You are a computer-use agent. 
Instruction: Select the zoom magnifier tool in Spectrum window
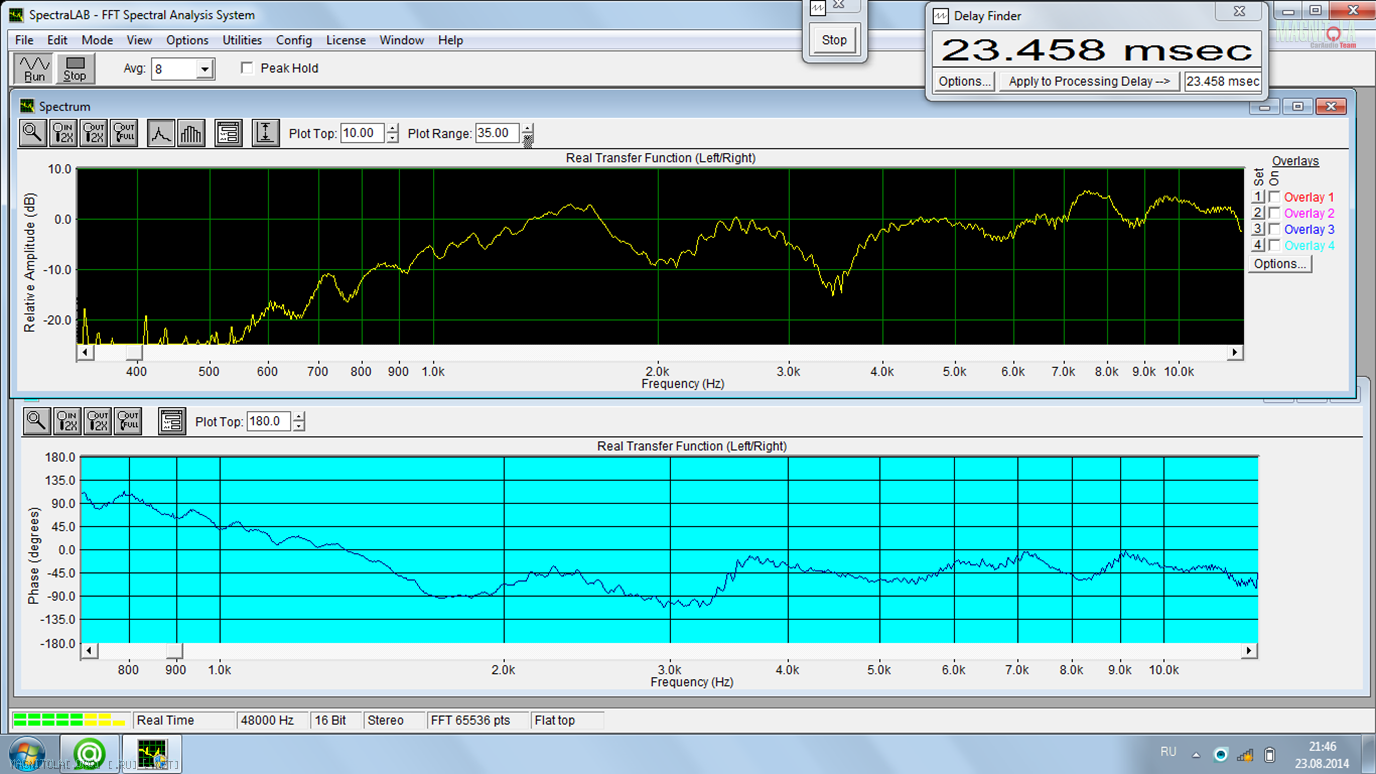coord(33,133)
